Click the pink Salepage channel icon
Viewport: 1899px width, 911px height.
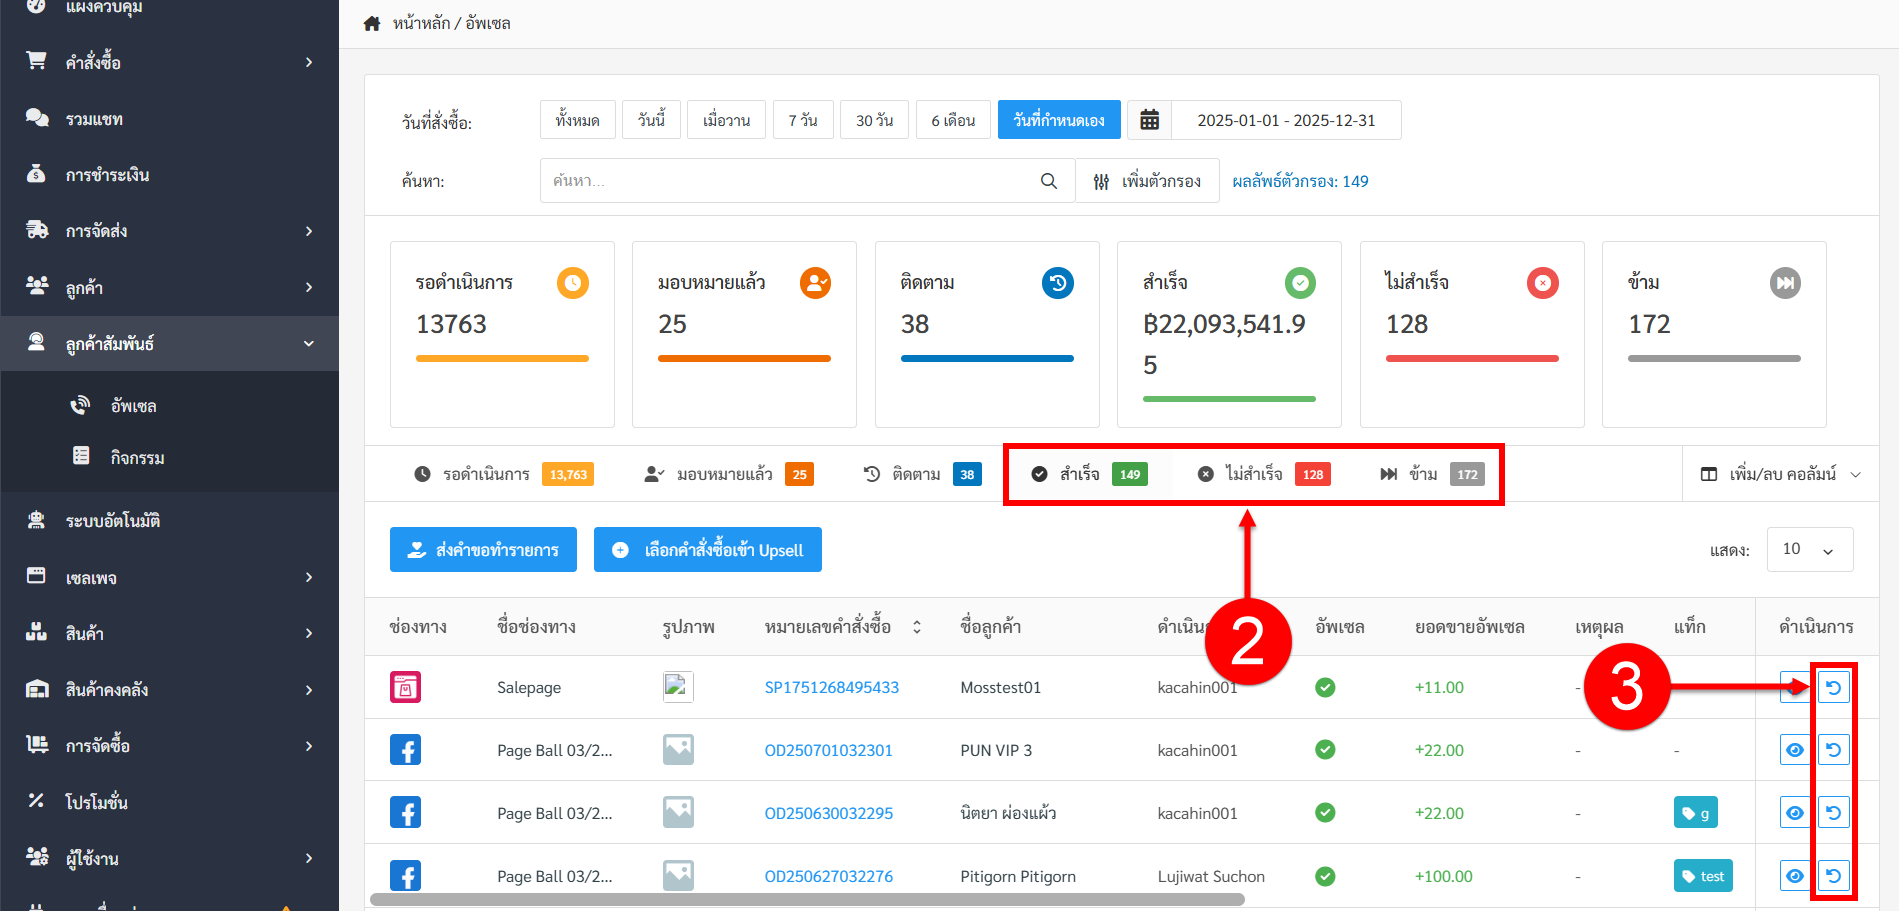point(405,687)
